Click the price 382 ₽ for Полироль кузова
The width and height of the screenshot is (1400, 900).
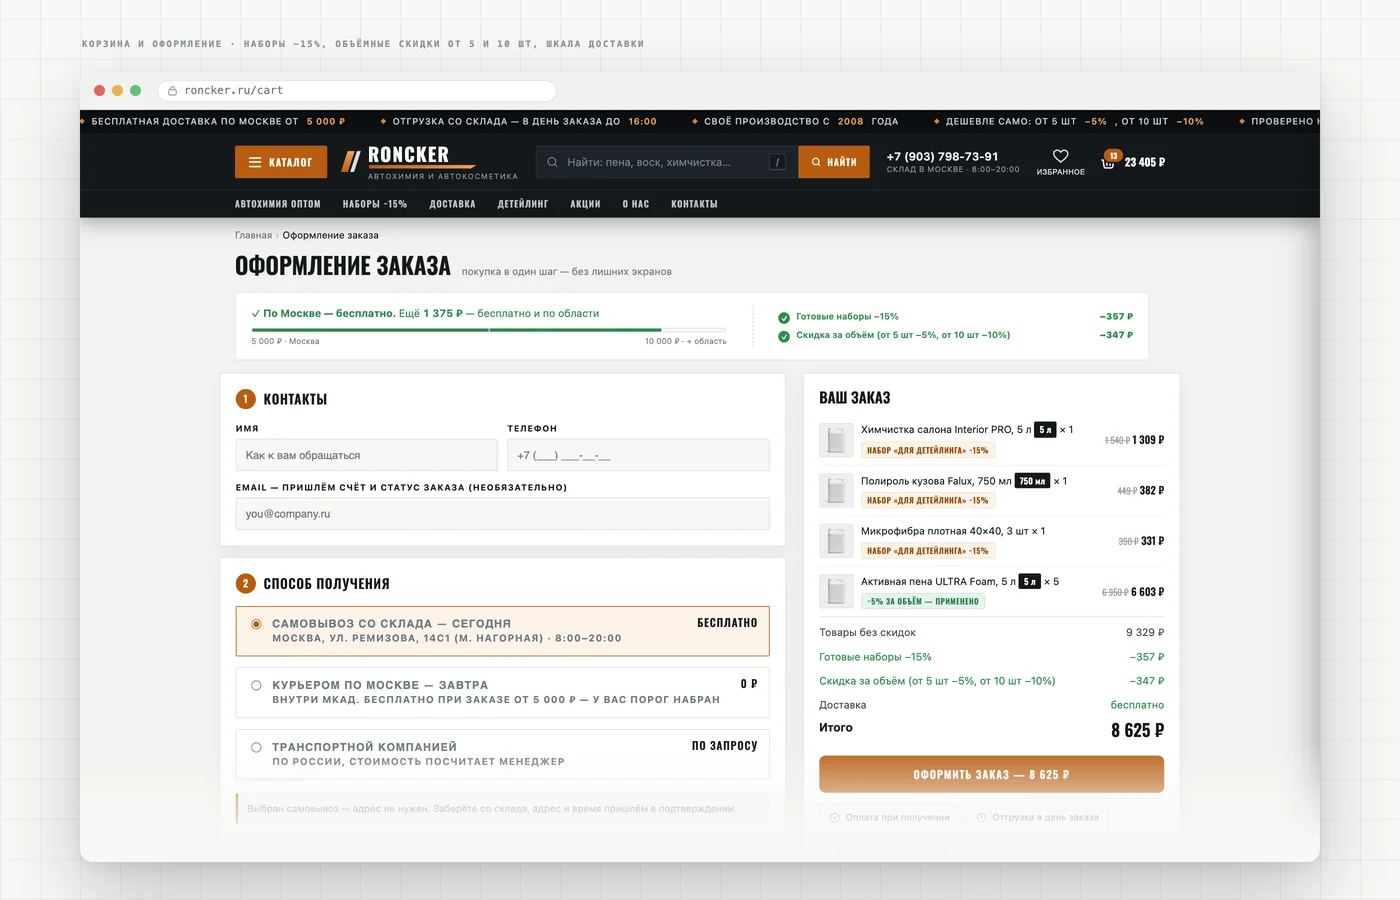click(1152, 491)
